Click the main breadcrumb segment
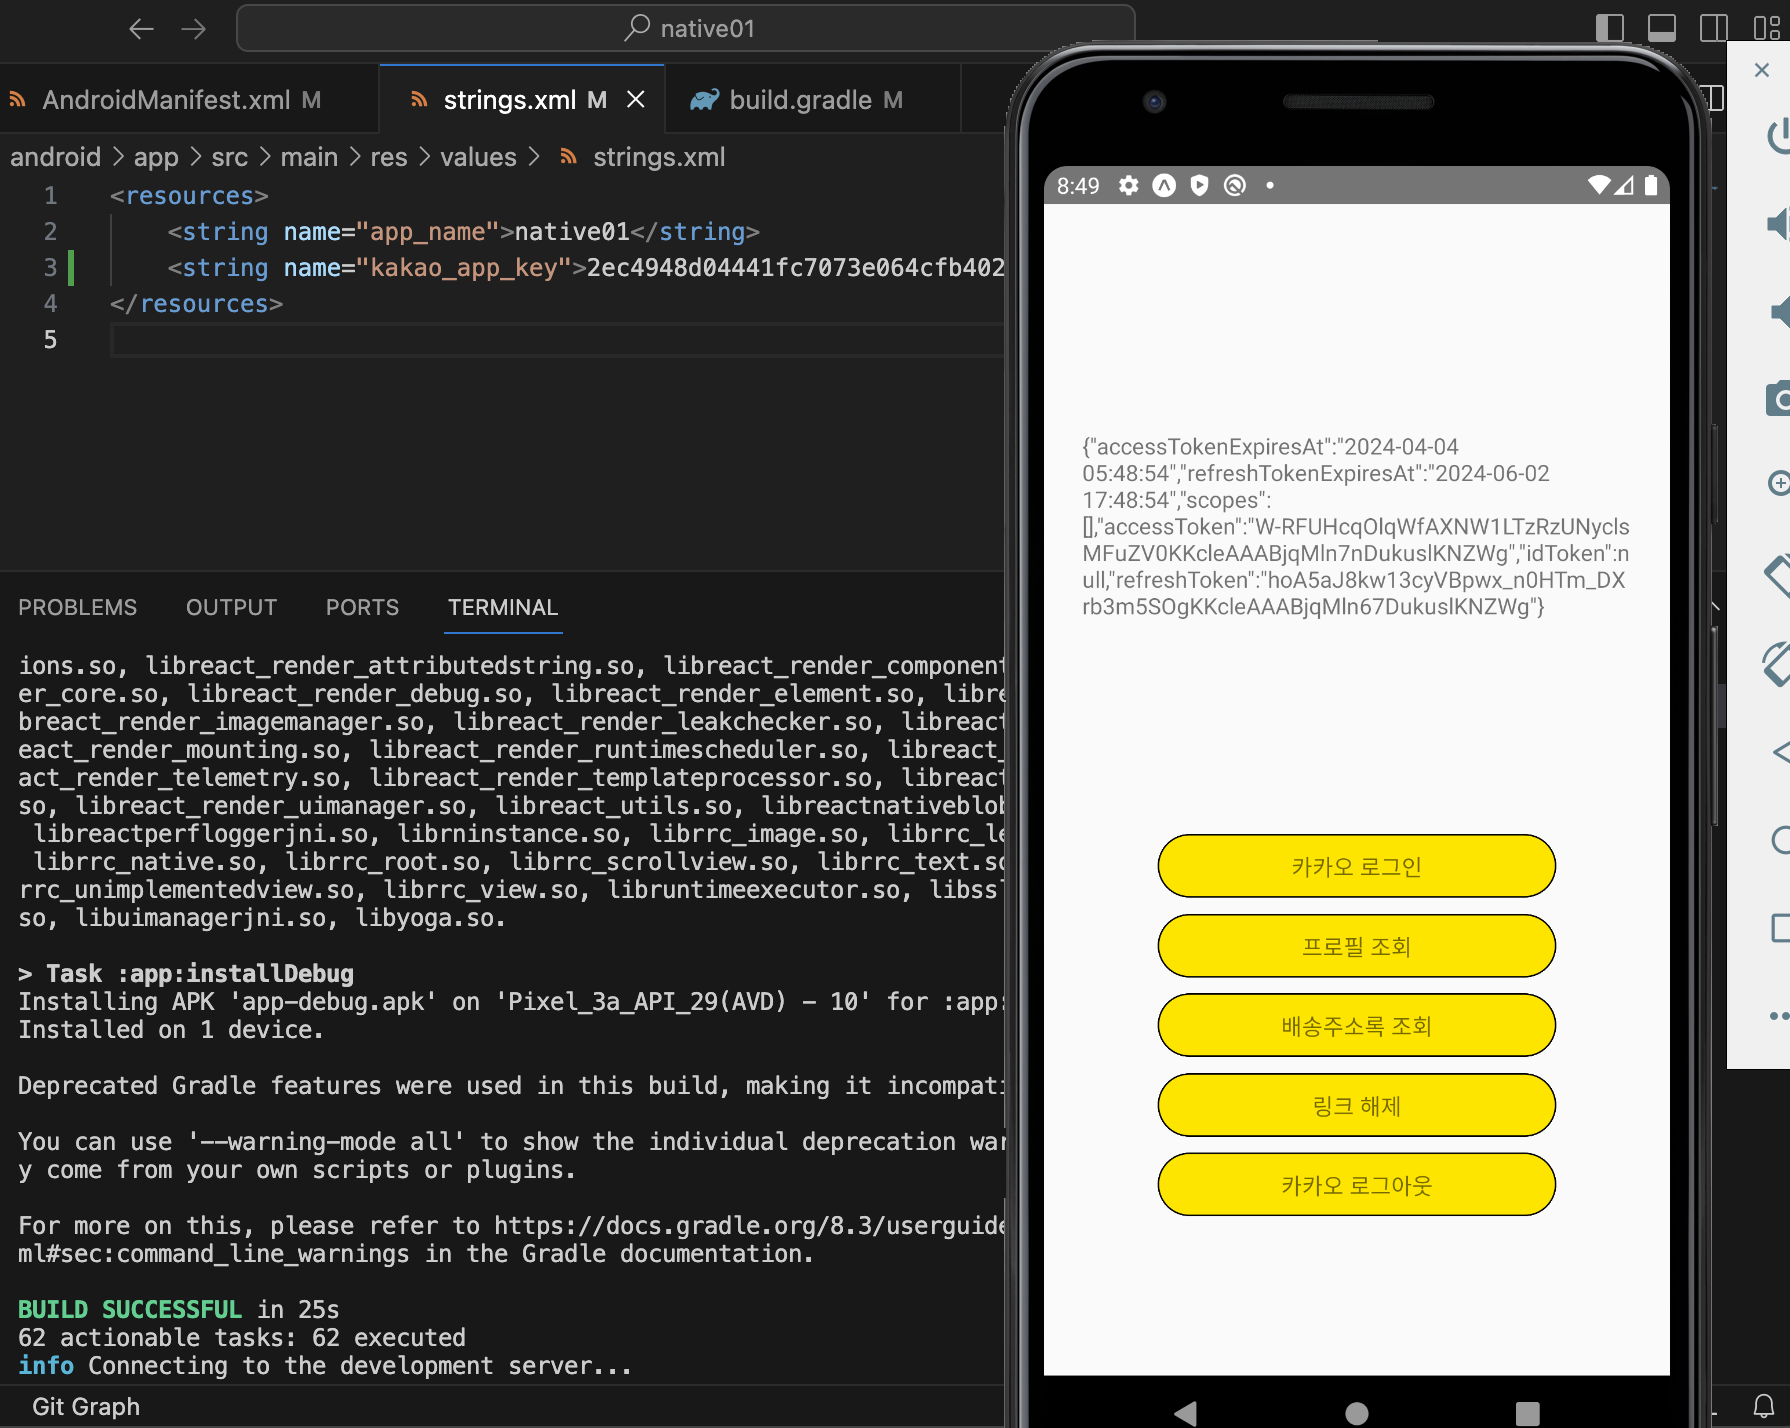This screenshot has height=1428, width=1790. point(309,157)
